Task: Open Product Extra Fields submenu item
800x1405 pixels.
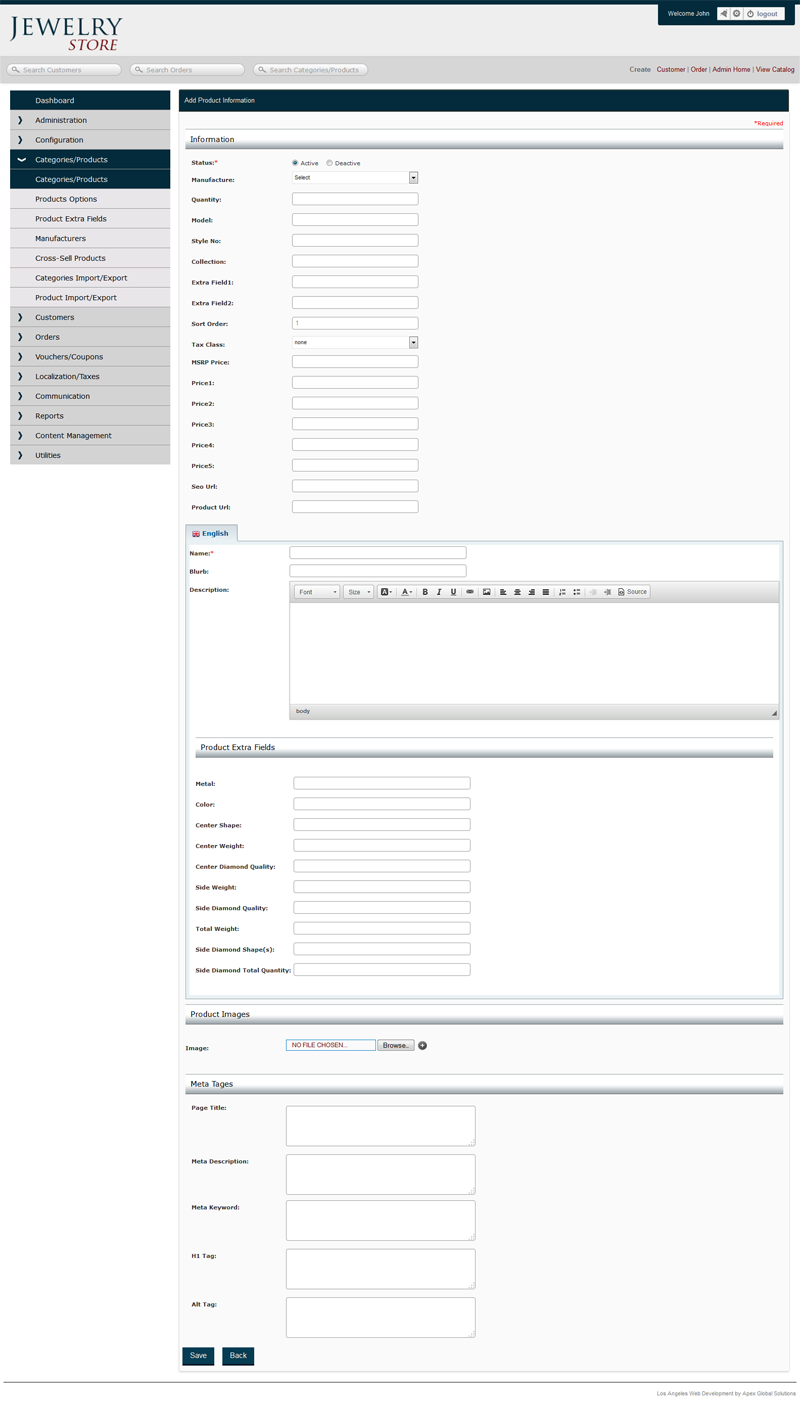Action: coord(90,219)
